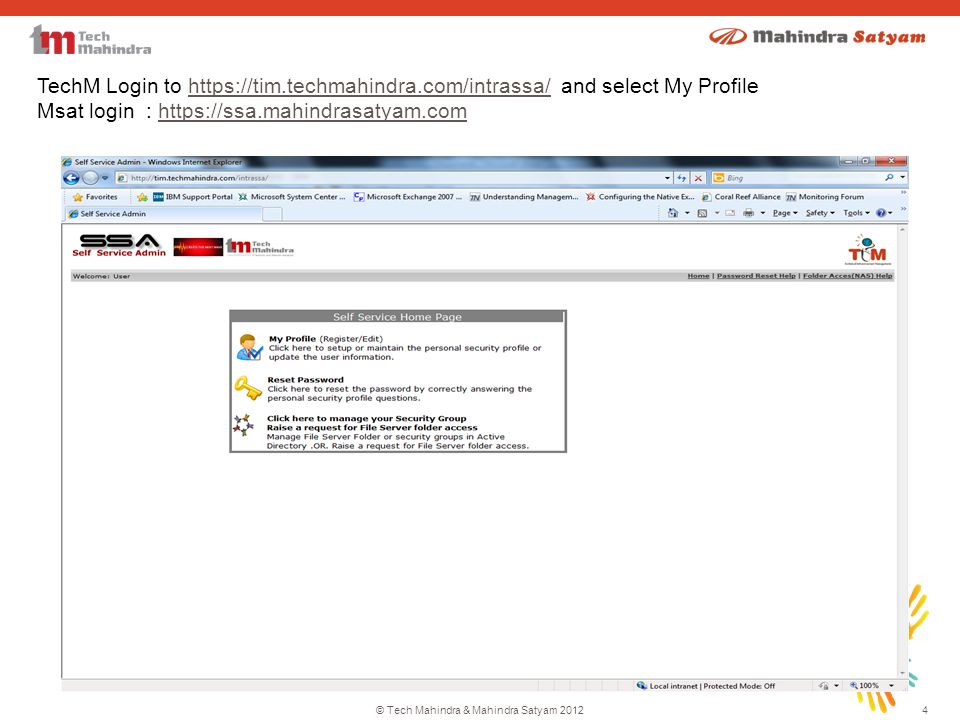Open the Reset Password link
Image resolution: width=960 pixels, height=720 pixels.
[306, 380]
